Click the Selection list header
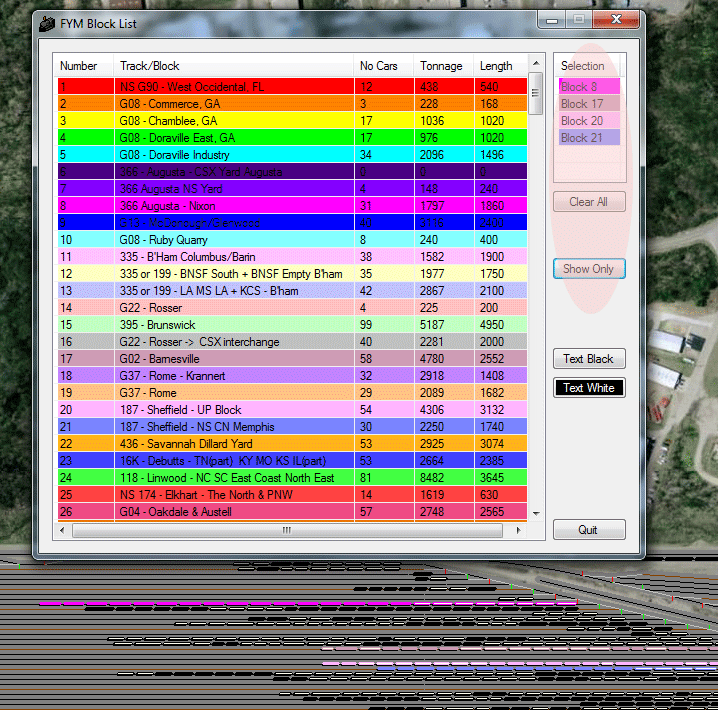718x710 pixels. click(587, 66)
